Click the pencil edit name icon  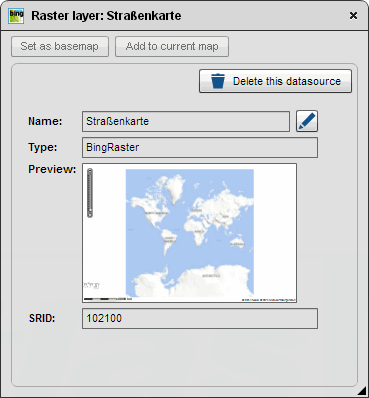point(307,121)
